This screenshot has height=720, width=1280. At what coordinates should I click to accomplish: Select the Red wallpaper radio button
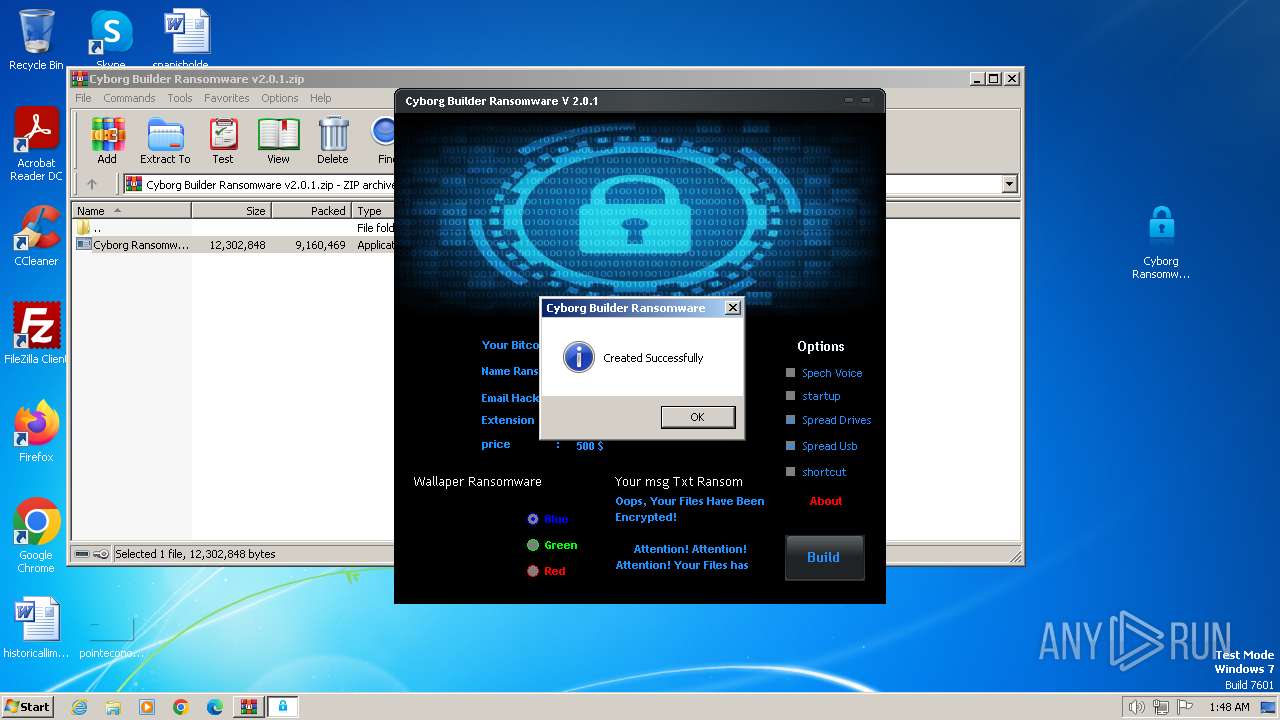pyautogui.click(x=533, y=571)
